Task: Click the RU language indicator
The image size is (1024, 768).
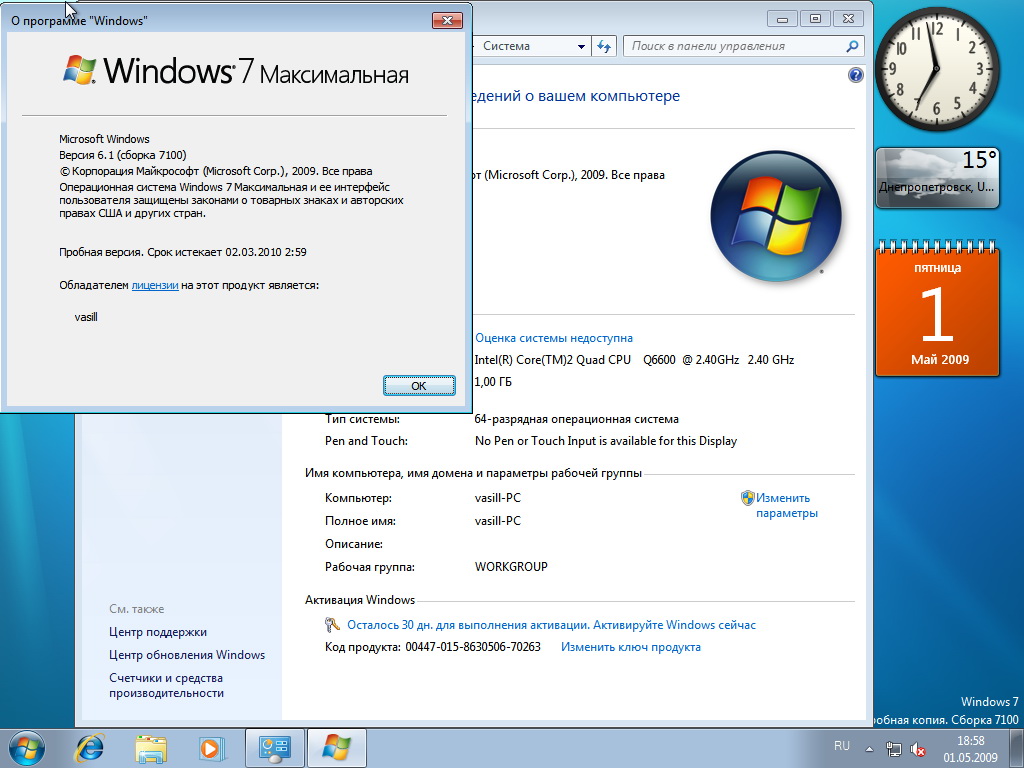Action: [x=842, y=746]
